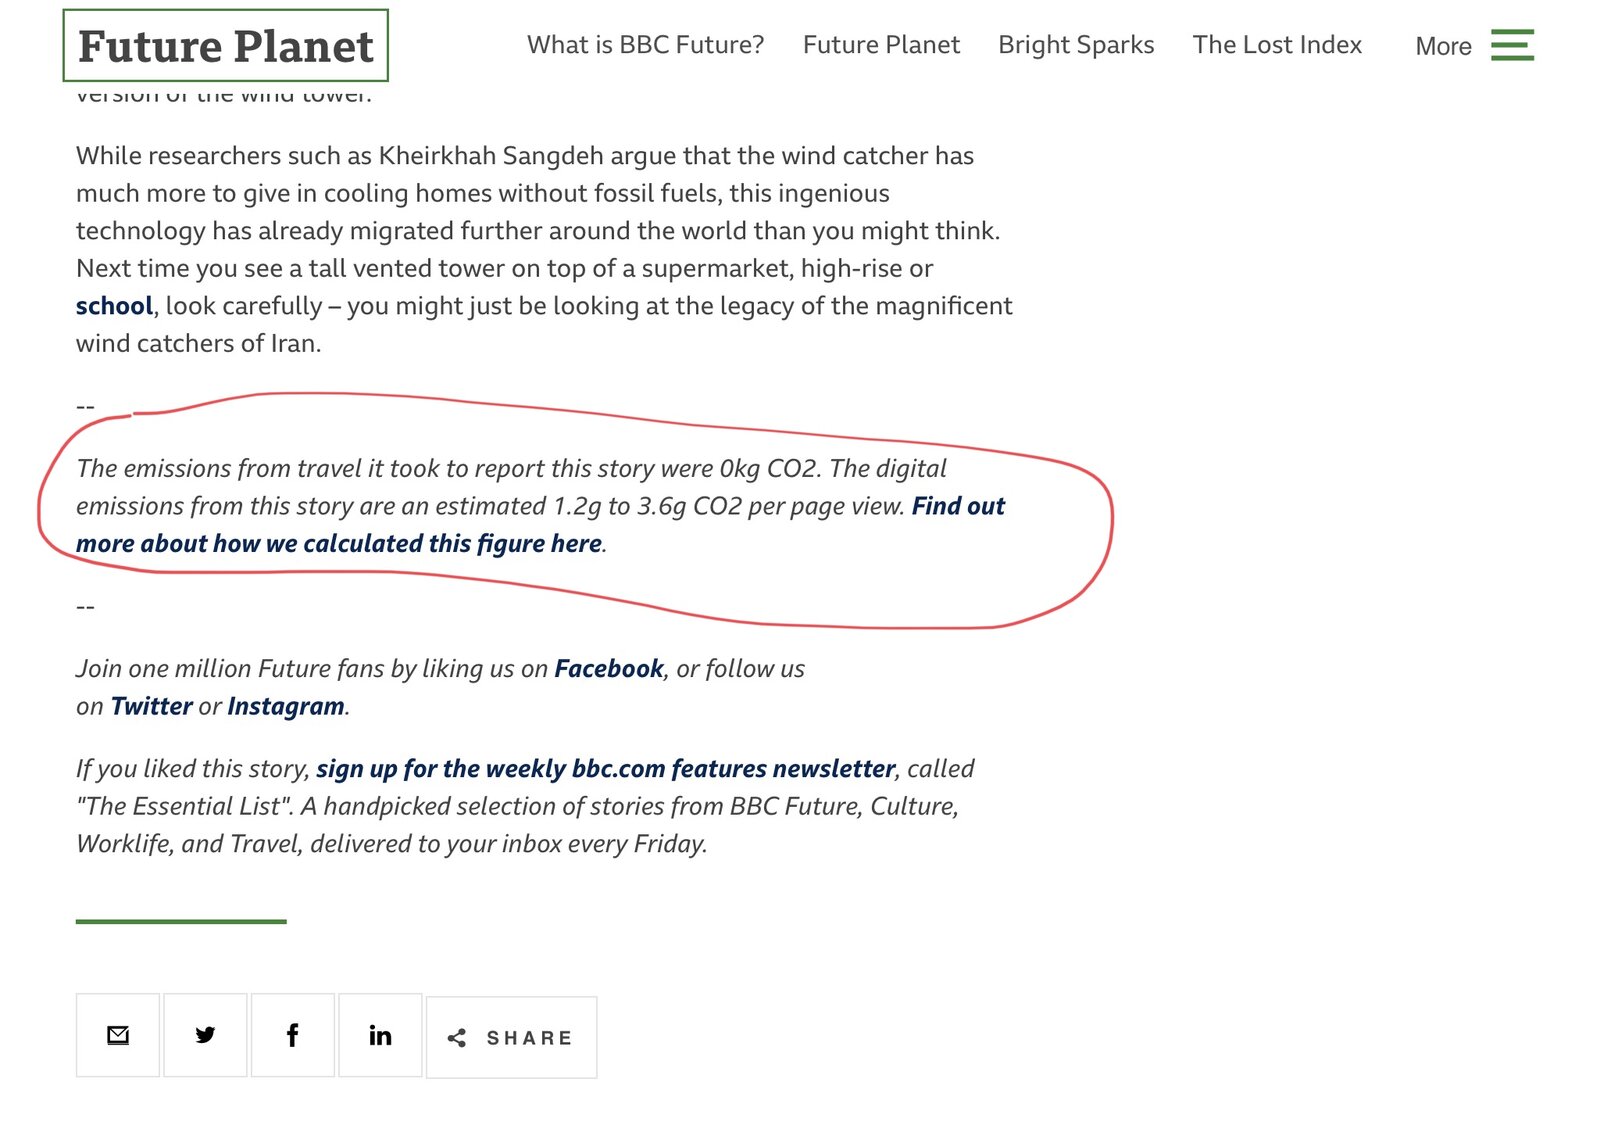Click the SHARE button
1600x1129 pixels.
pos(512,1037)
